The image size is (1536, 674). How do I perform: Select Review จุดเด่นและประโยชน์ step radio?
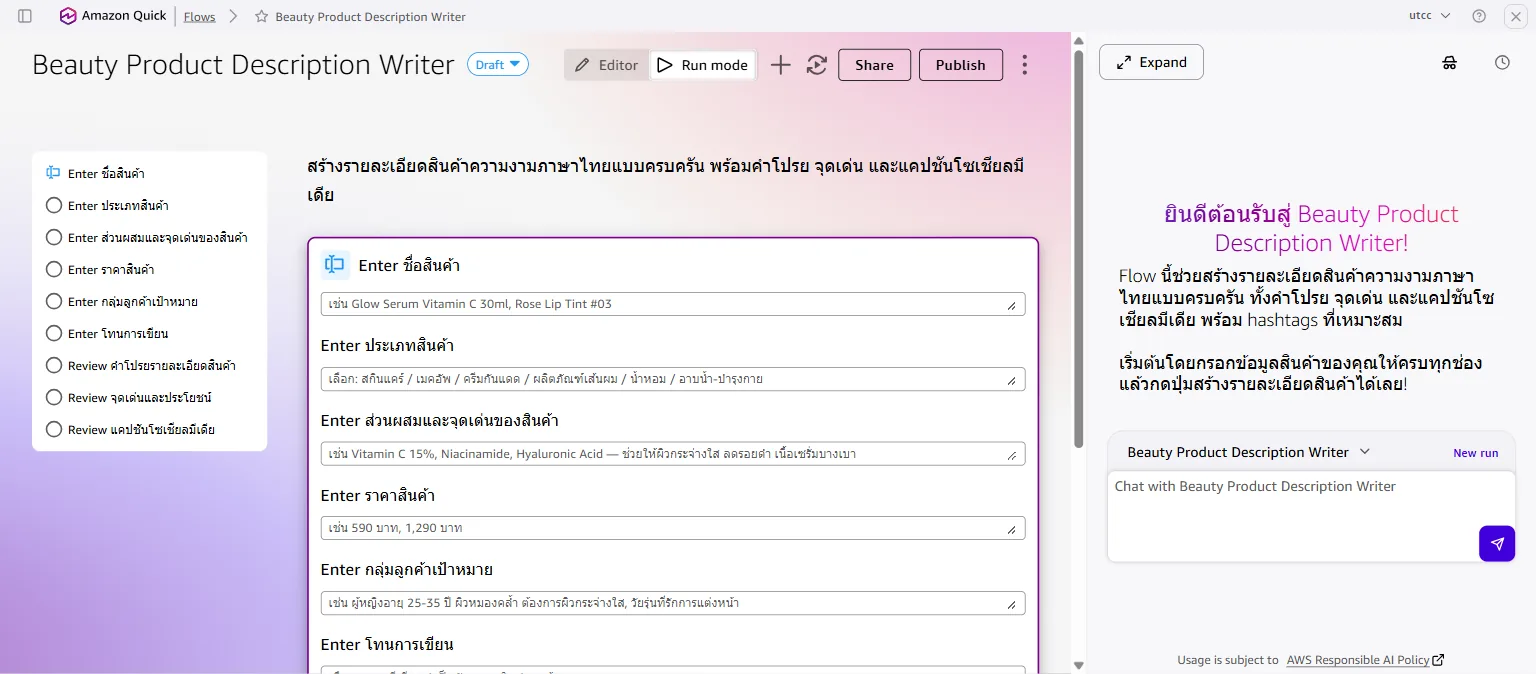coord(54,397)
